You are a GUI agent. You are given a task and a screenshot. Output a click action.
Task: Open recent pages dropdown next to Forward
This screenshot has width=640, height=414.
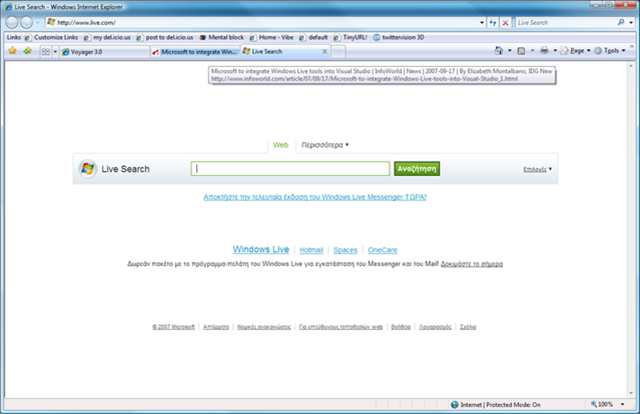click(x=38, y=23)
